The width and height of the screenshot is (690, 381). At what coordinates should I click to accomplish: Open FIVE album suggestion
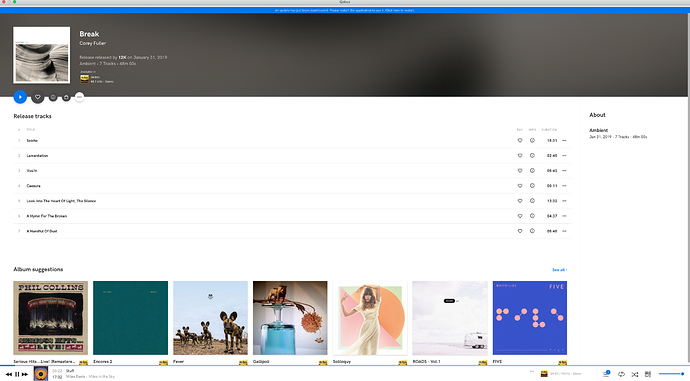tap(530, 318)
